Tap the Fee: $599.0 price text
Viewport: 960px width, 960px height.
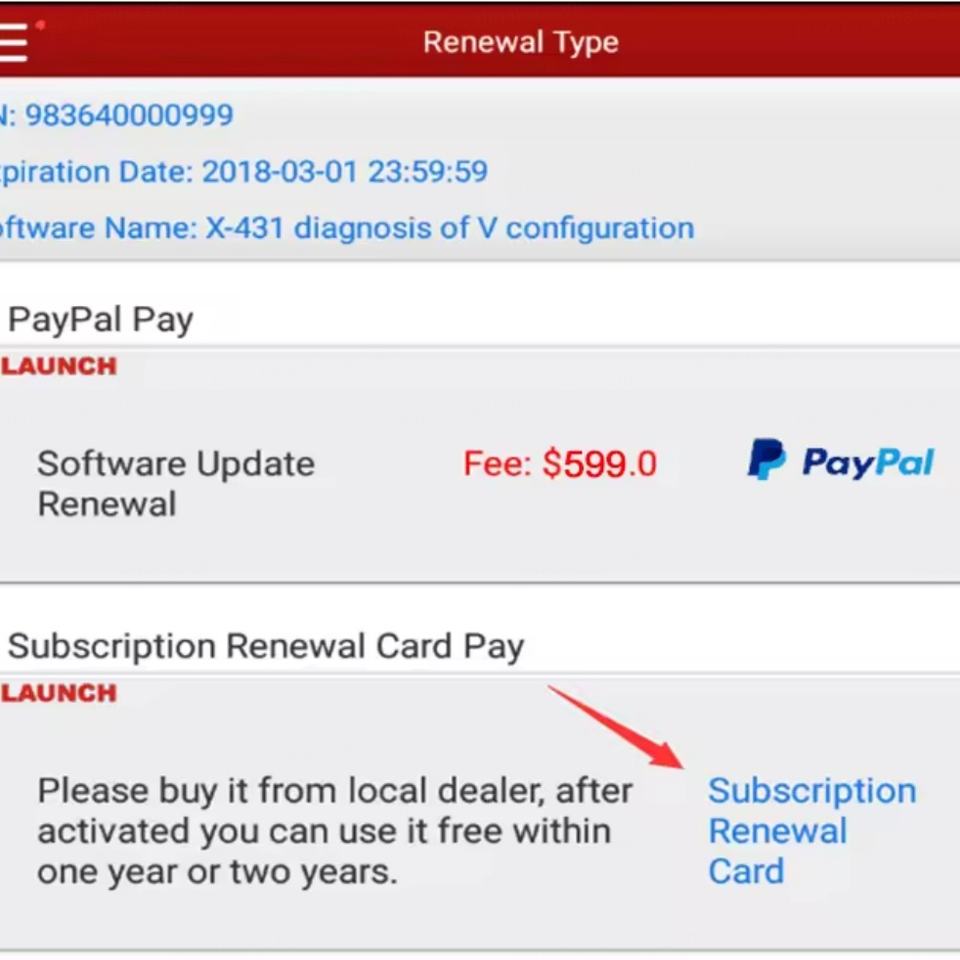tap(560, 463)
